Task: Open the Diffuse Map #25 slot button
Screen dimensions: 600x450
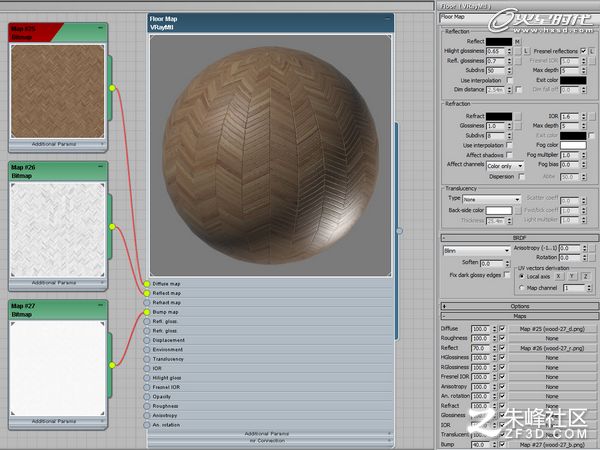Action: point(552,329)
